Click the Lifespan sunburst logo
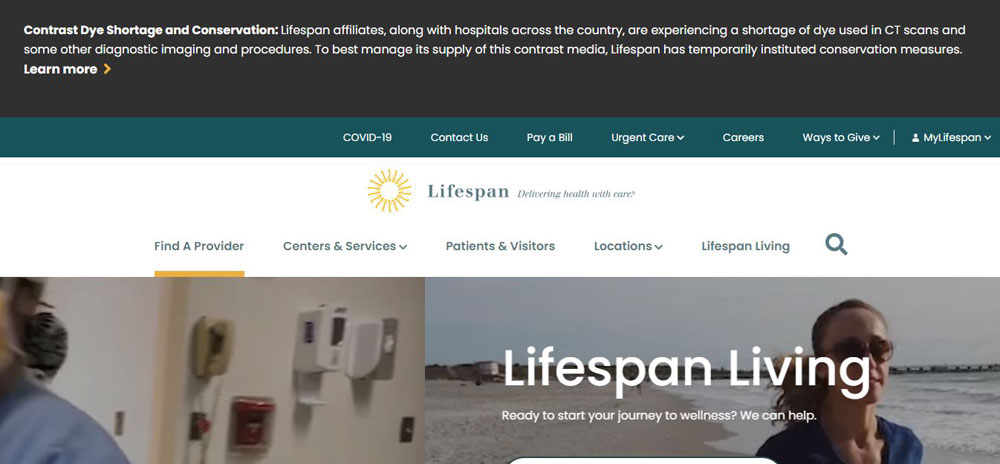This screenshot has height=464, width=1000. (x=390, y=191)
